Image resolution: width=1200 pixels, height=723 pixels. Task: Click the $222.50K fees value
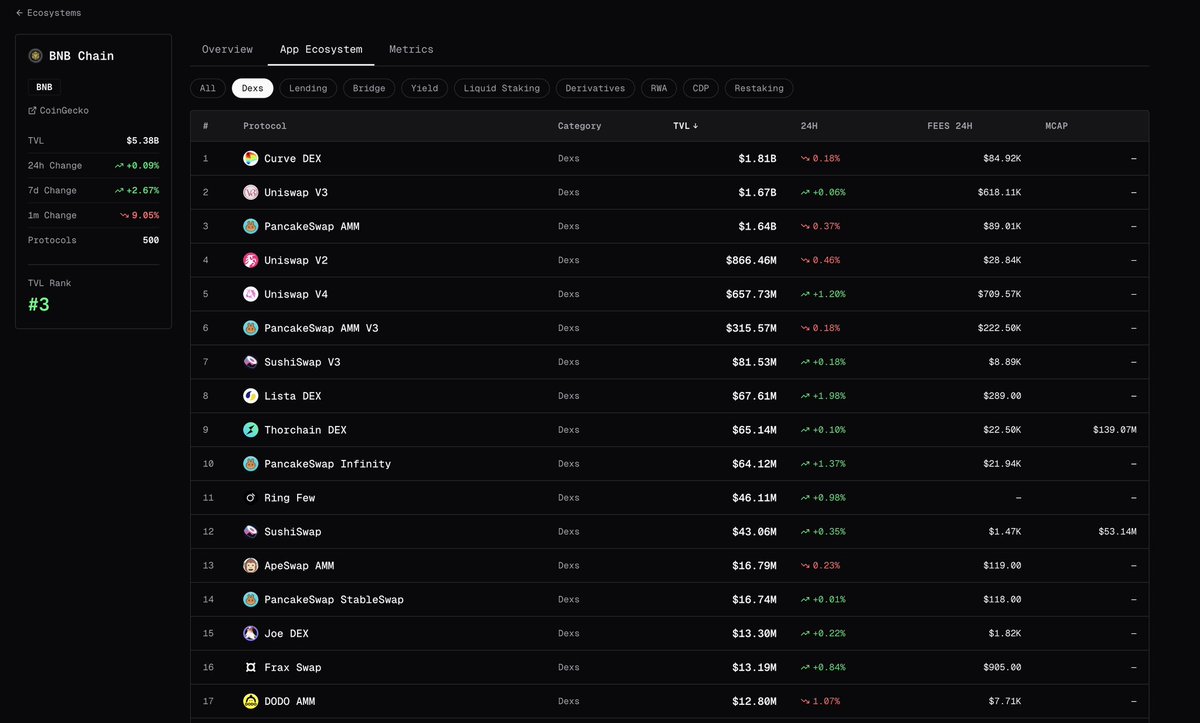coord(999,329)
